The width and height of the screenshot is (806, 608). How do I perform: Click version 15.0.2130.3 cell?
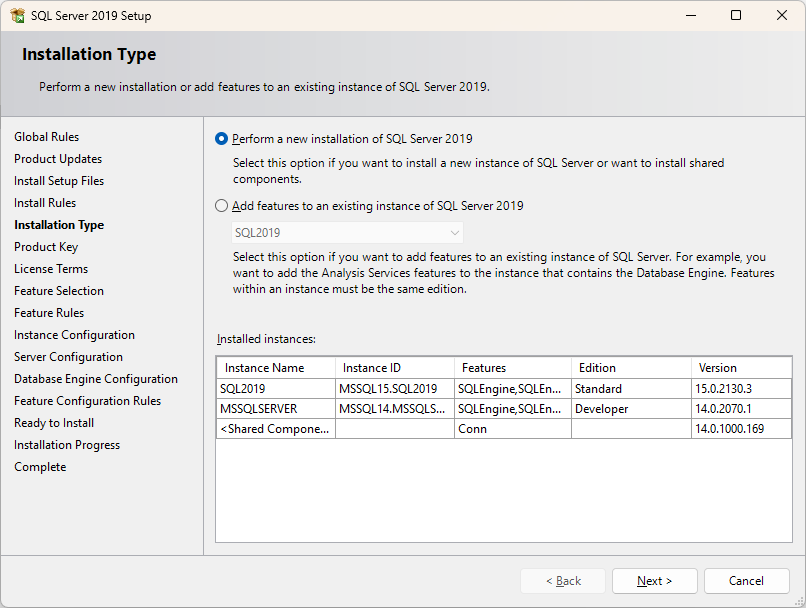click(741, 389)
